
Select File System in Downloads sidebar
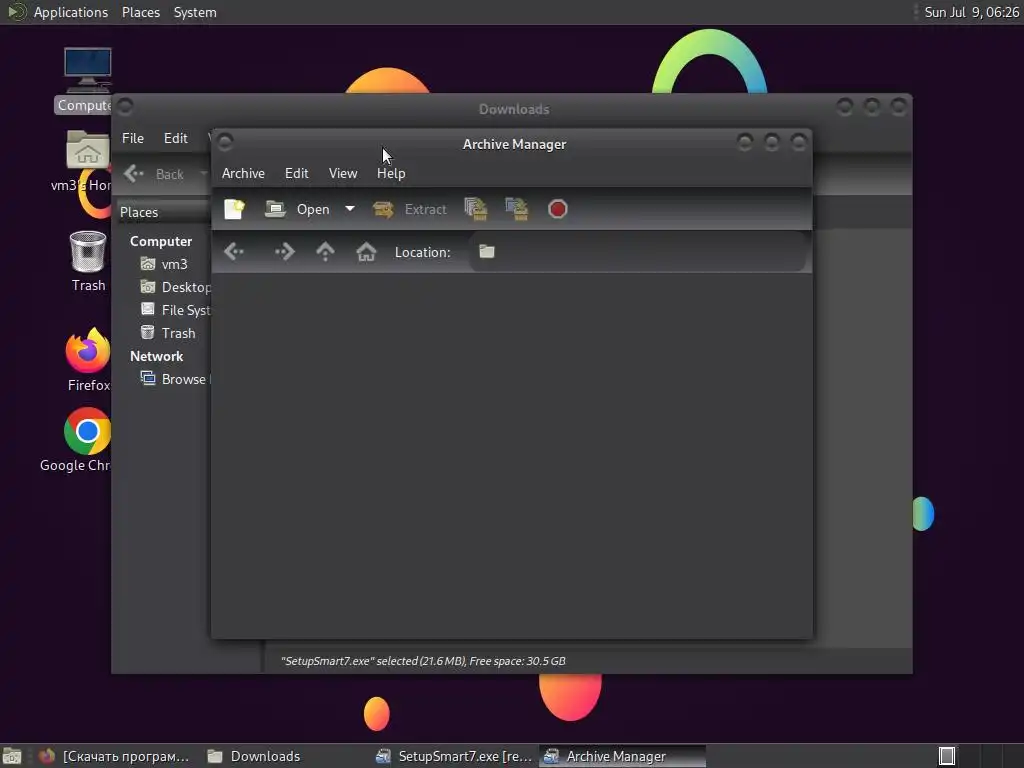coord(176,310)
